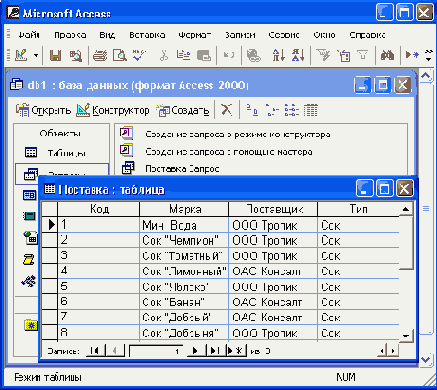Run the Spelling check icon
The image size is (437, 390).
tap(139, 55)
